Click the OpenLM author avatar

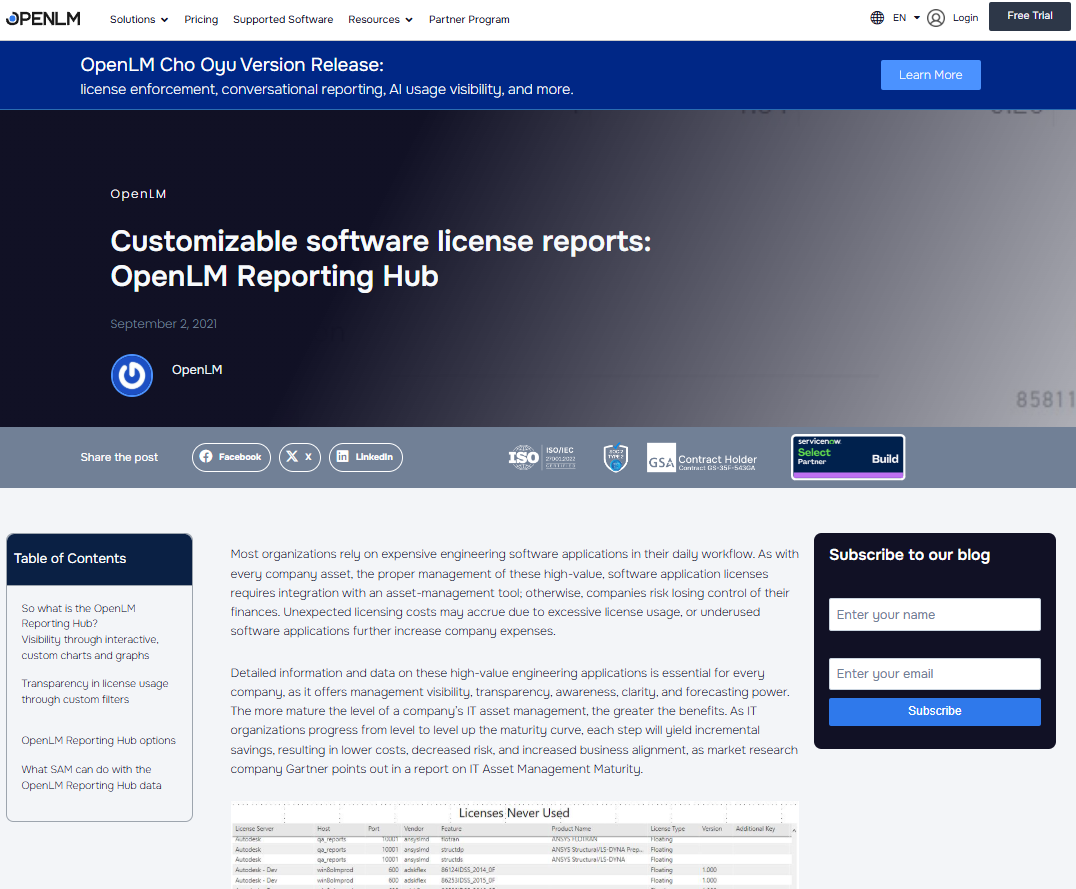pyautogui.click(x=132, y=376)
